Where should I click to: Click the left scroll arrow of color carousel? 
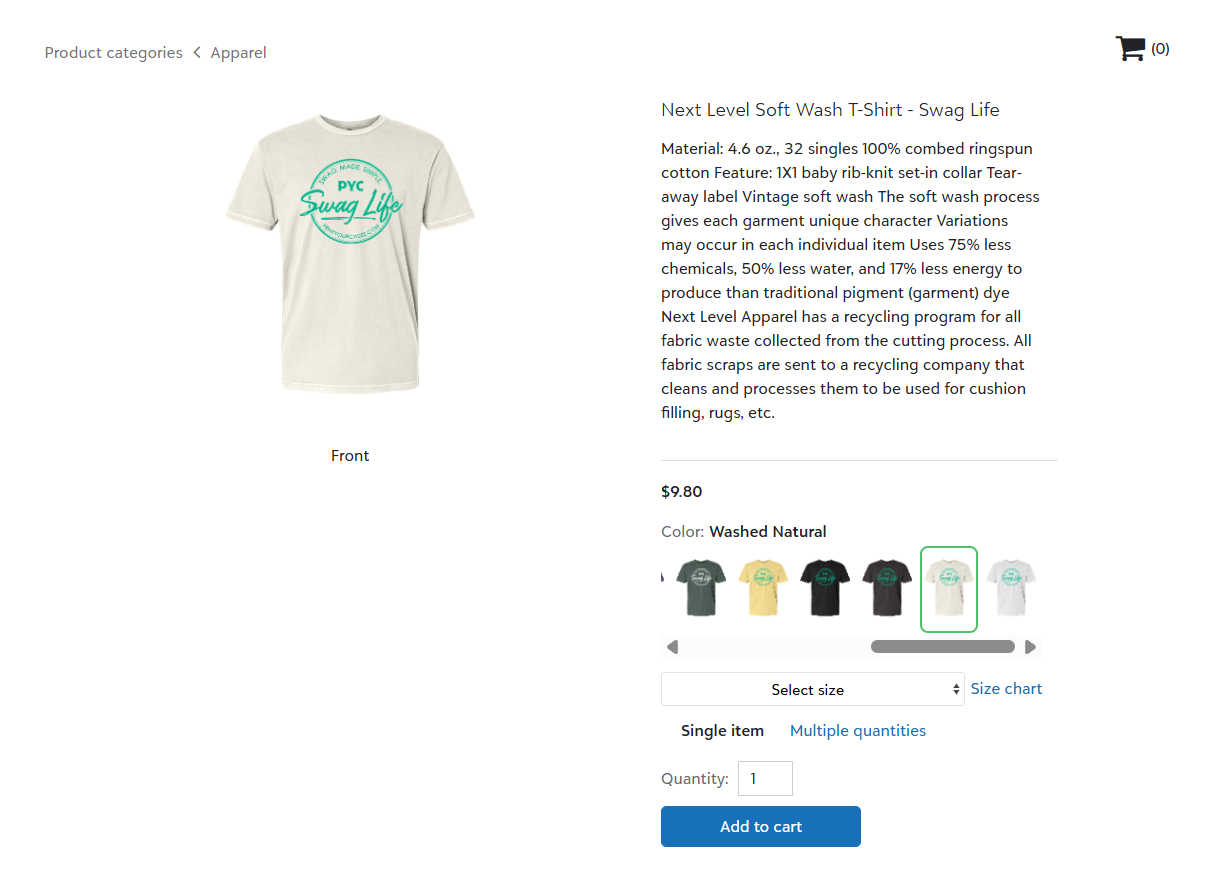[672, 647]
